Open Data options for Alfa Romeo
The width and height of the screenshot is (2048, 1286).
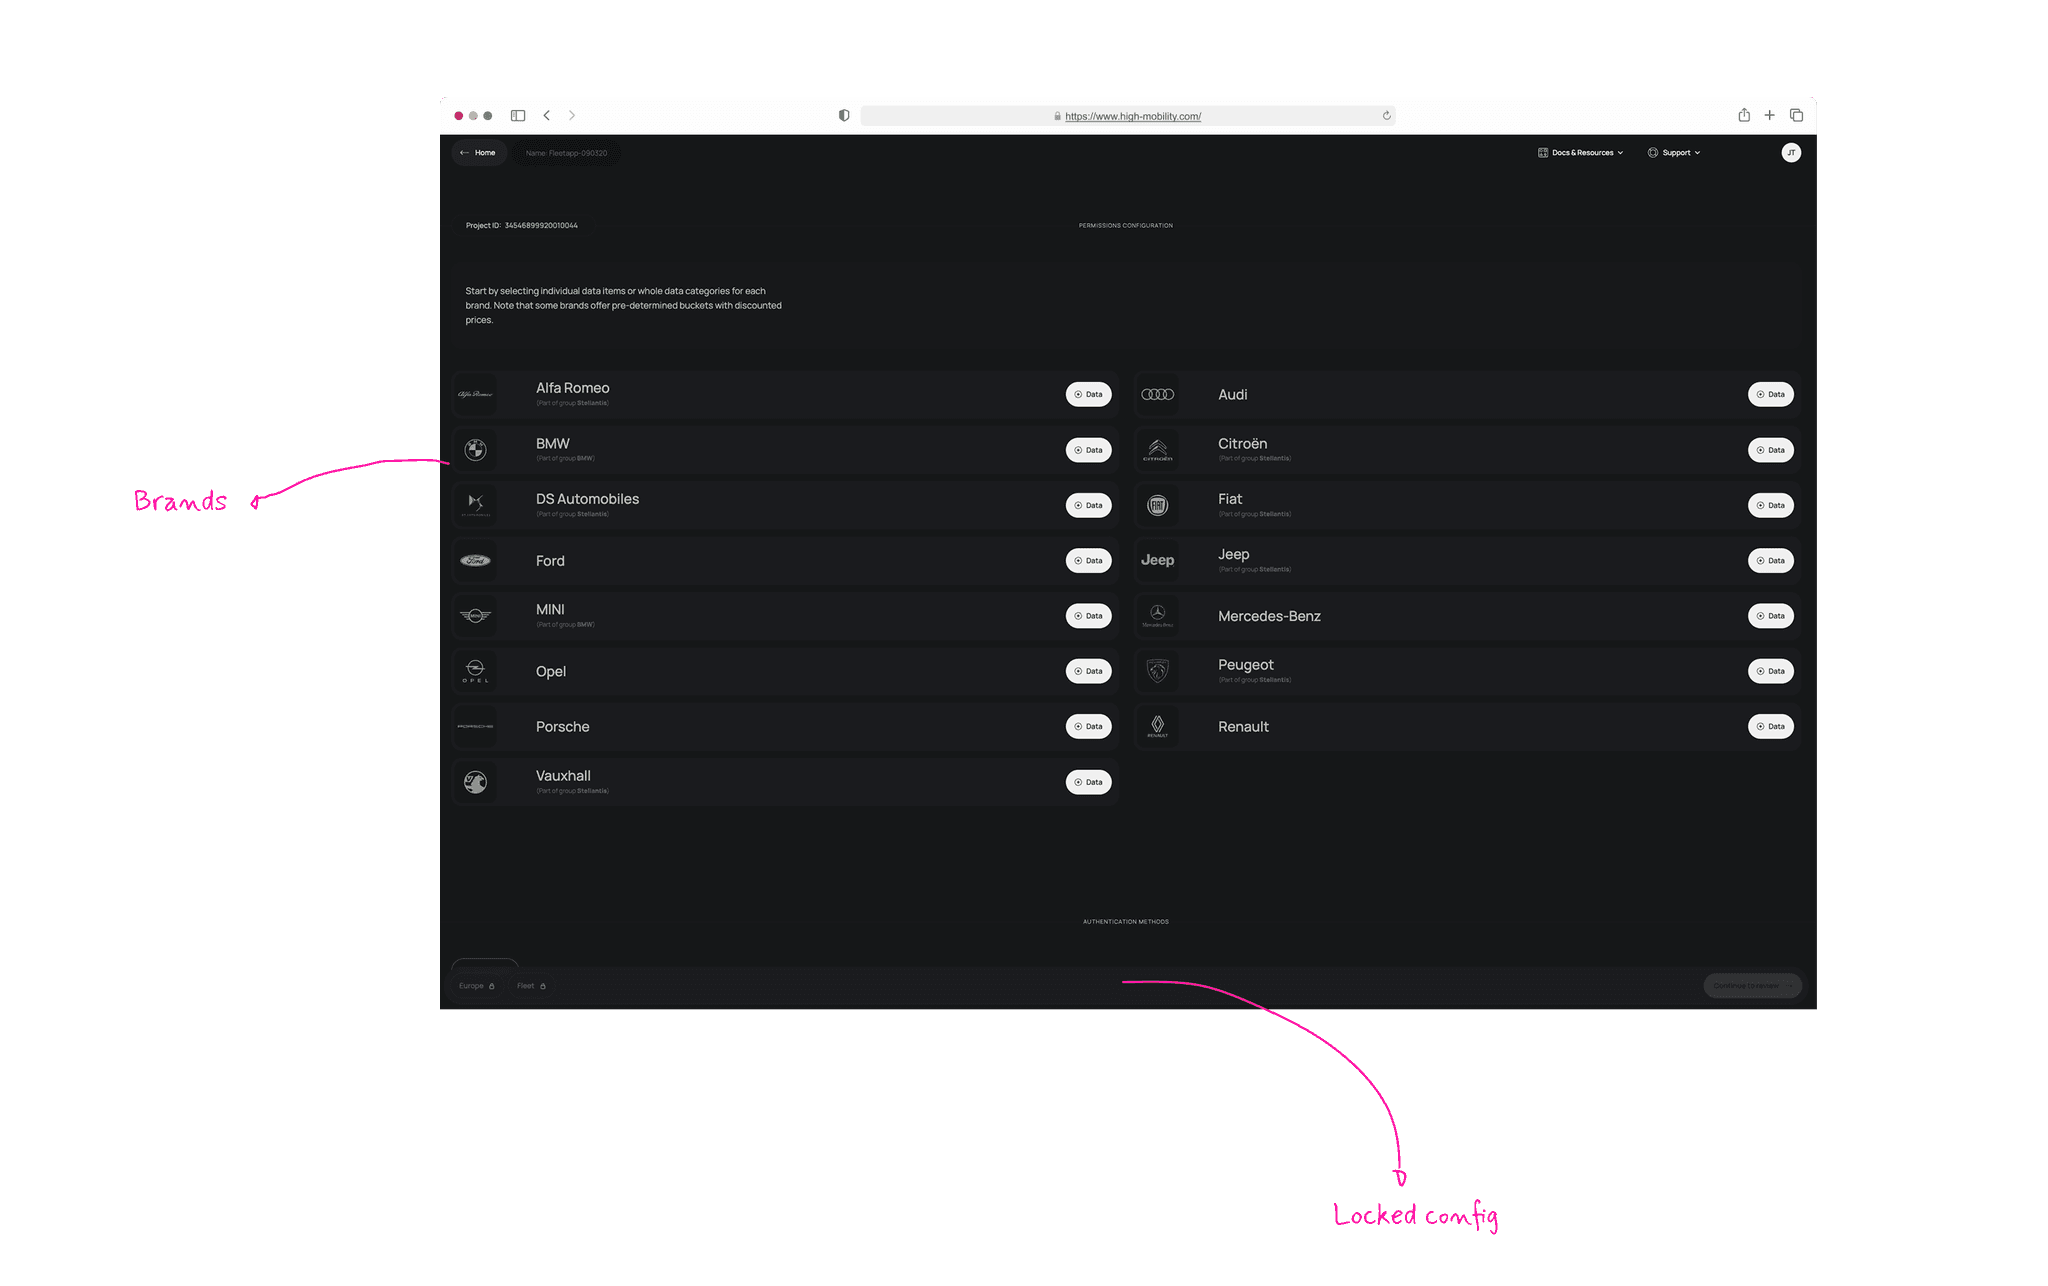(x=1089, y=394)
